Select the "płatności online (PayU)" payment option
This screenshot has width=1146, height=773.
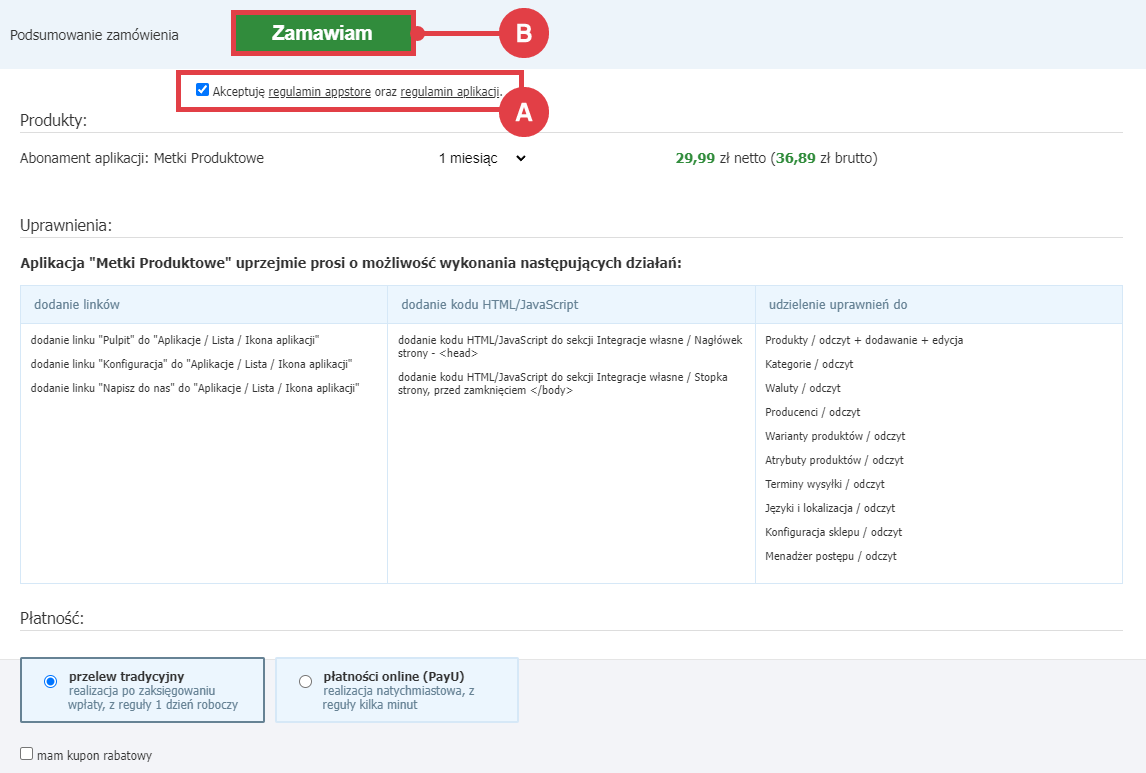304,680
